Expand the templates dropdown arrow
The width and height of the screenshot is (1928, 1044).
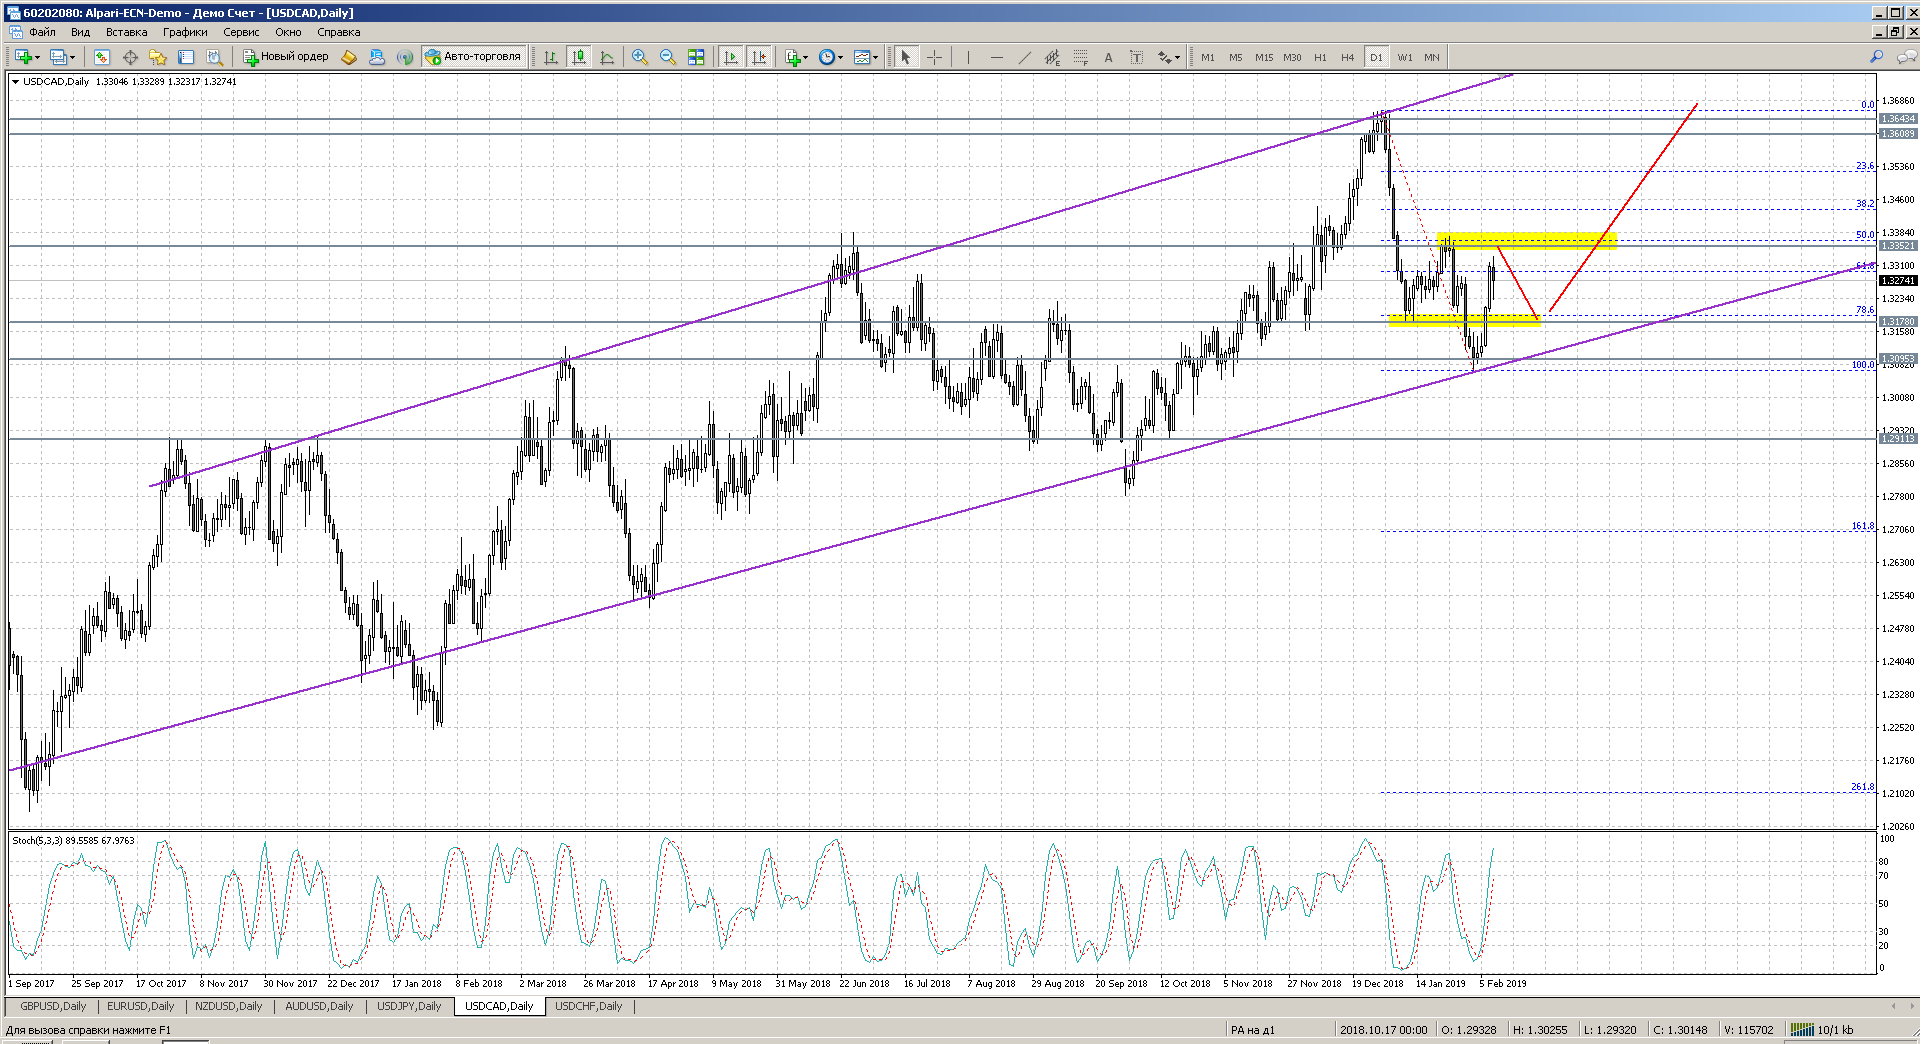point(876,57)
